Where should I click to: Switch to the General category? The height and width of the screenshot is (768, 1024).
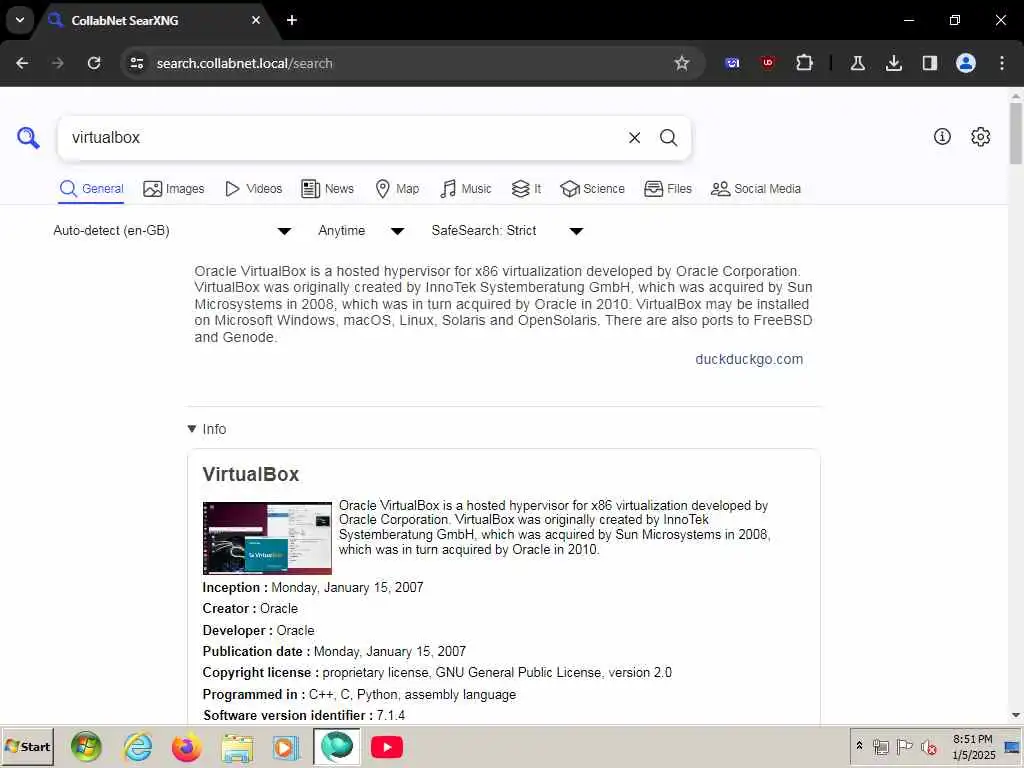coord(91,189)
